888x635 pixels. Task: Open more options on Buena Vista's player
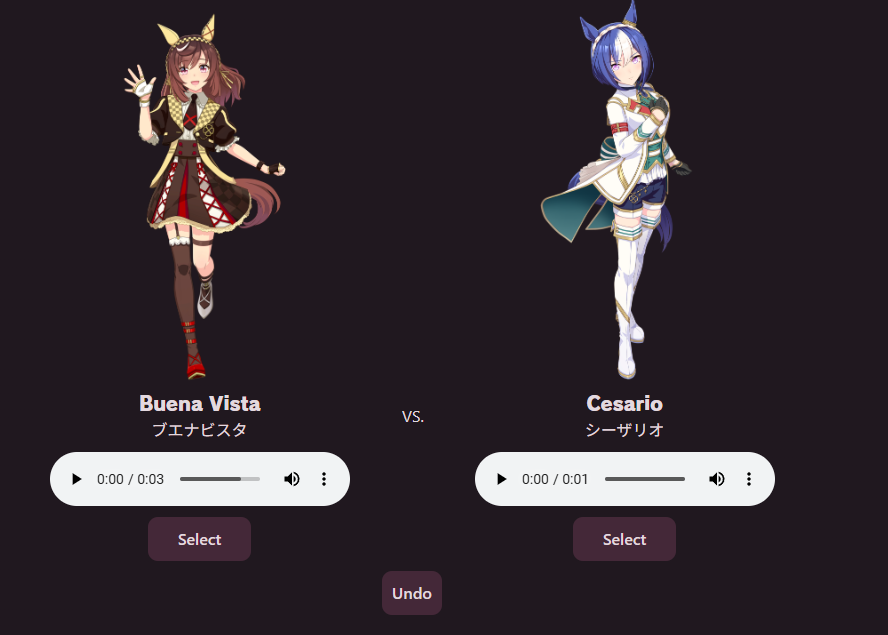324,479
